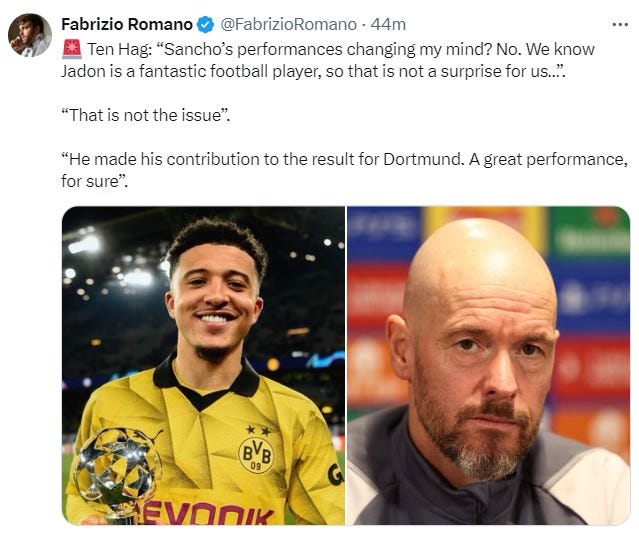Click the closing "for sure" text line

pos(95,182)
